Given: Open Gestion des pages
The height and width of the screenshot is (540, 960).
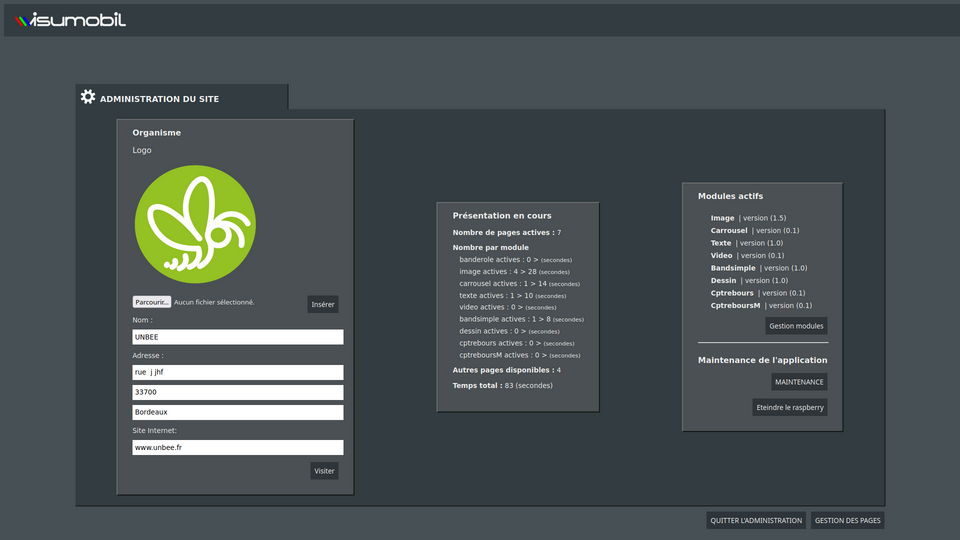Looking at the screenshot, I should tap(847, 520).
